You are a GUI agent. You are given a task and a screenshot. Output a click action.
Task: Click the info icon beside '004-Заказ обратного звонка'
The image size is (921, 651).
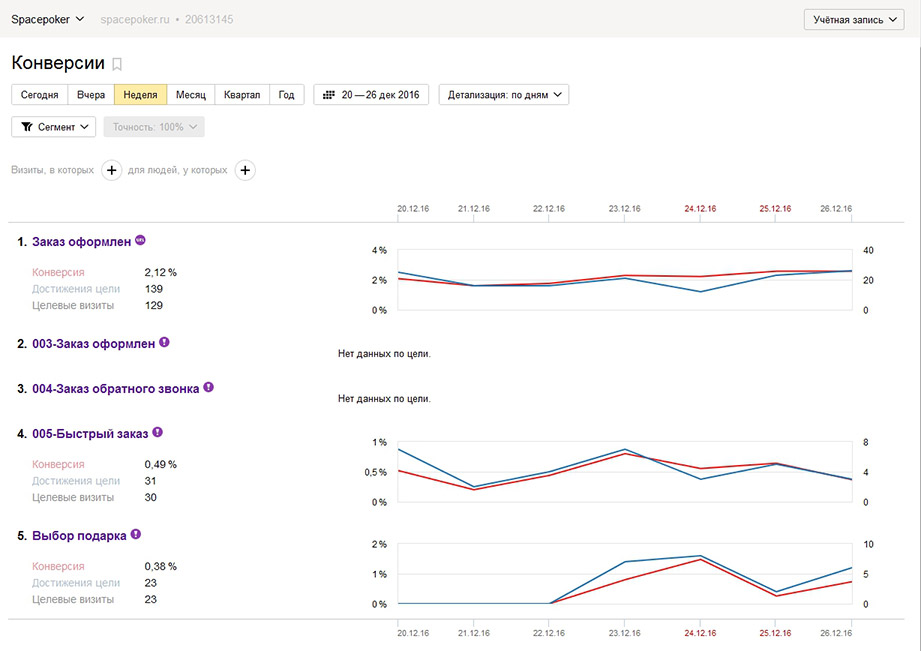point(208,387)
